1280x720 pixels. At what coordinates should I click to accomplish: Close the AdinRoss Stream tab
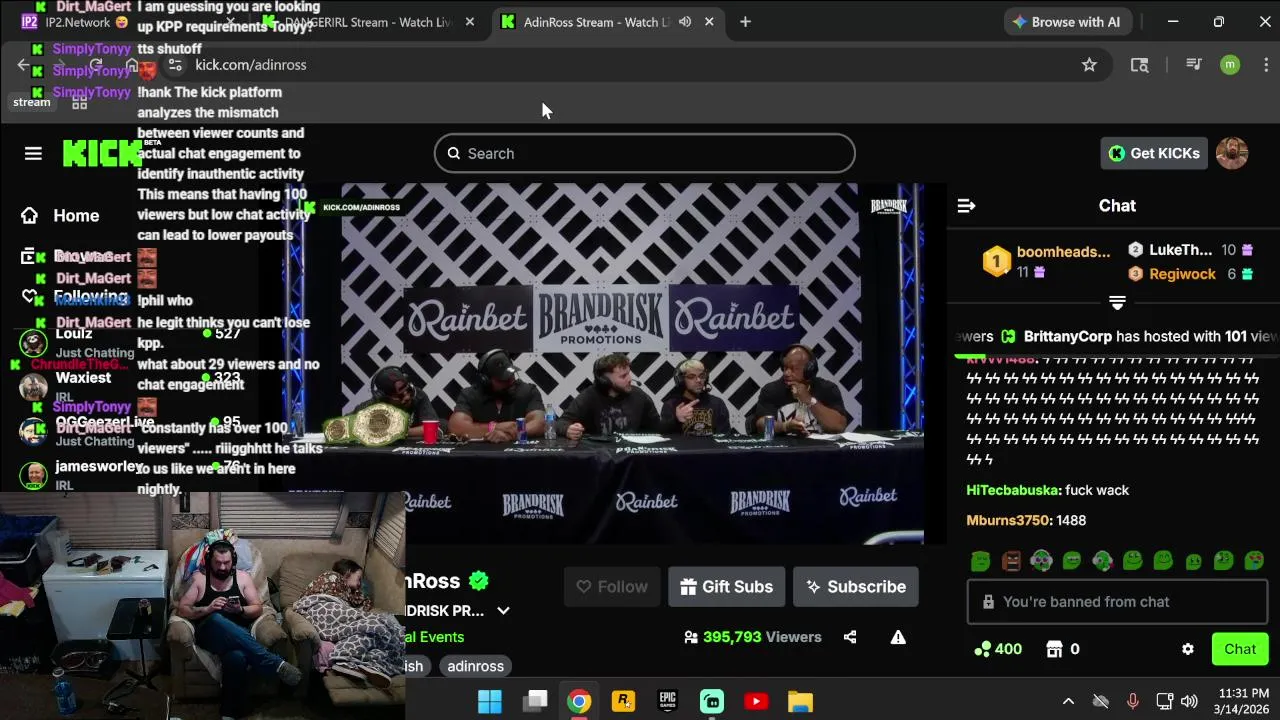pyautogui.click(x=709, y=22)
